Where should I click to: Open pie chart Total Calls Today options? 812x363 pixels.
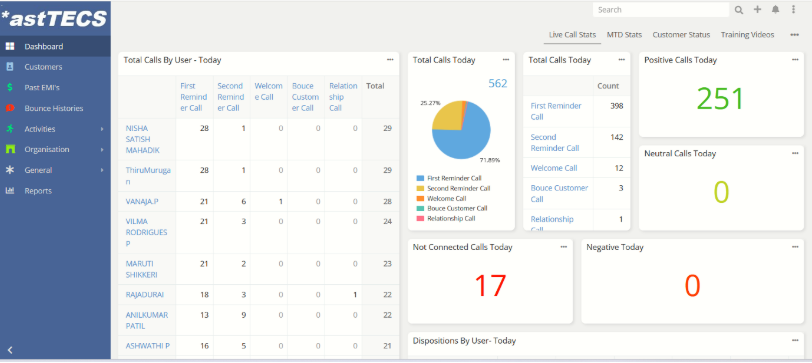tap(506, 60)
